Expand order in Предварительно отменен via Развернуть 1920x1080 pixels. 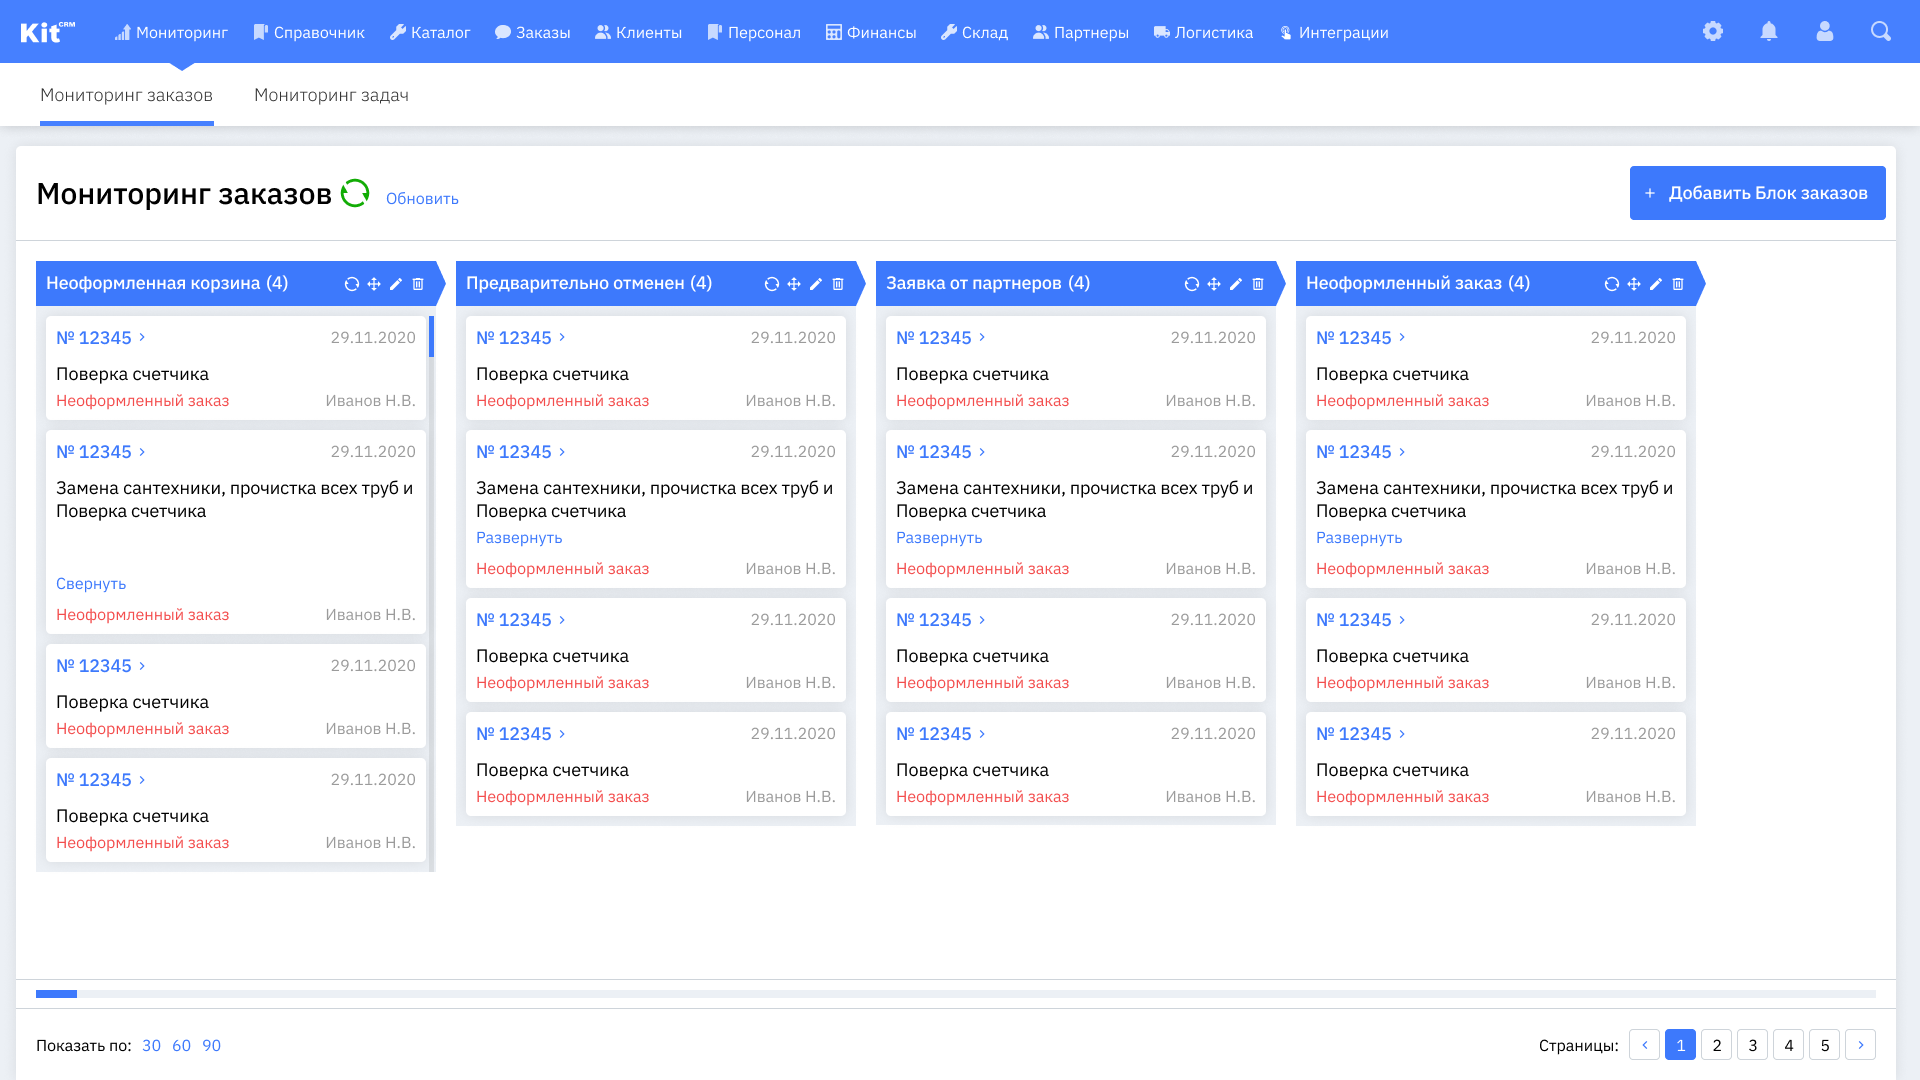tap(519, 538)
